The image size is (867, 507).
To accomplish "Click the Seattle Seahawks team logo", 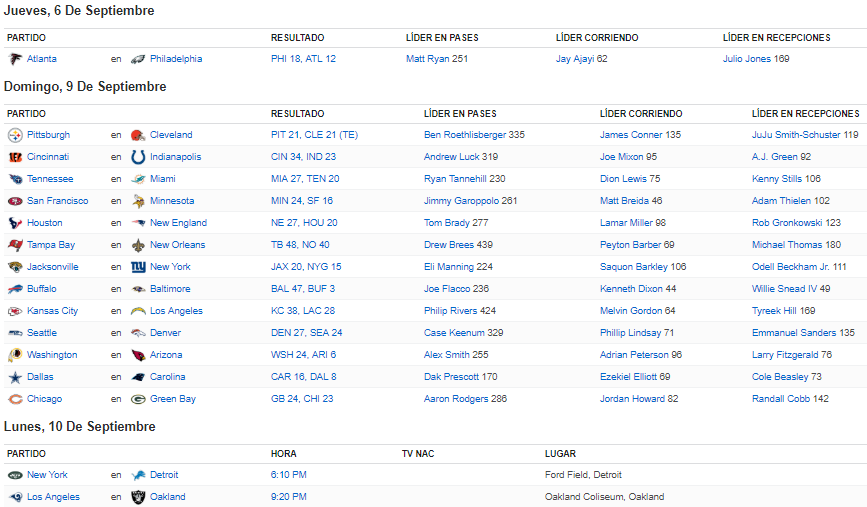I will coord(15,333).
